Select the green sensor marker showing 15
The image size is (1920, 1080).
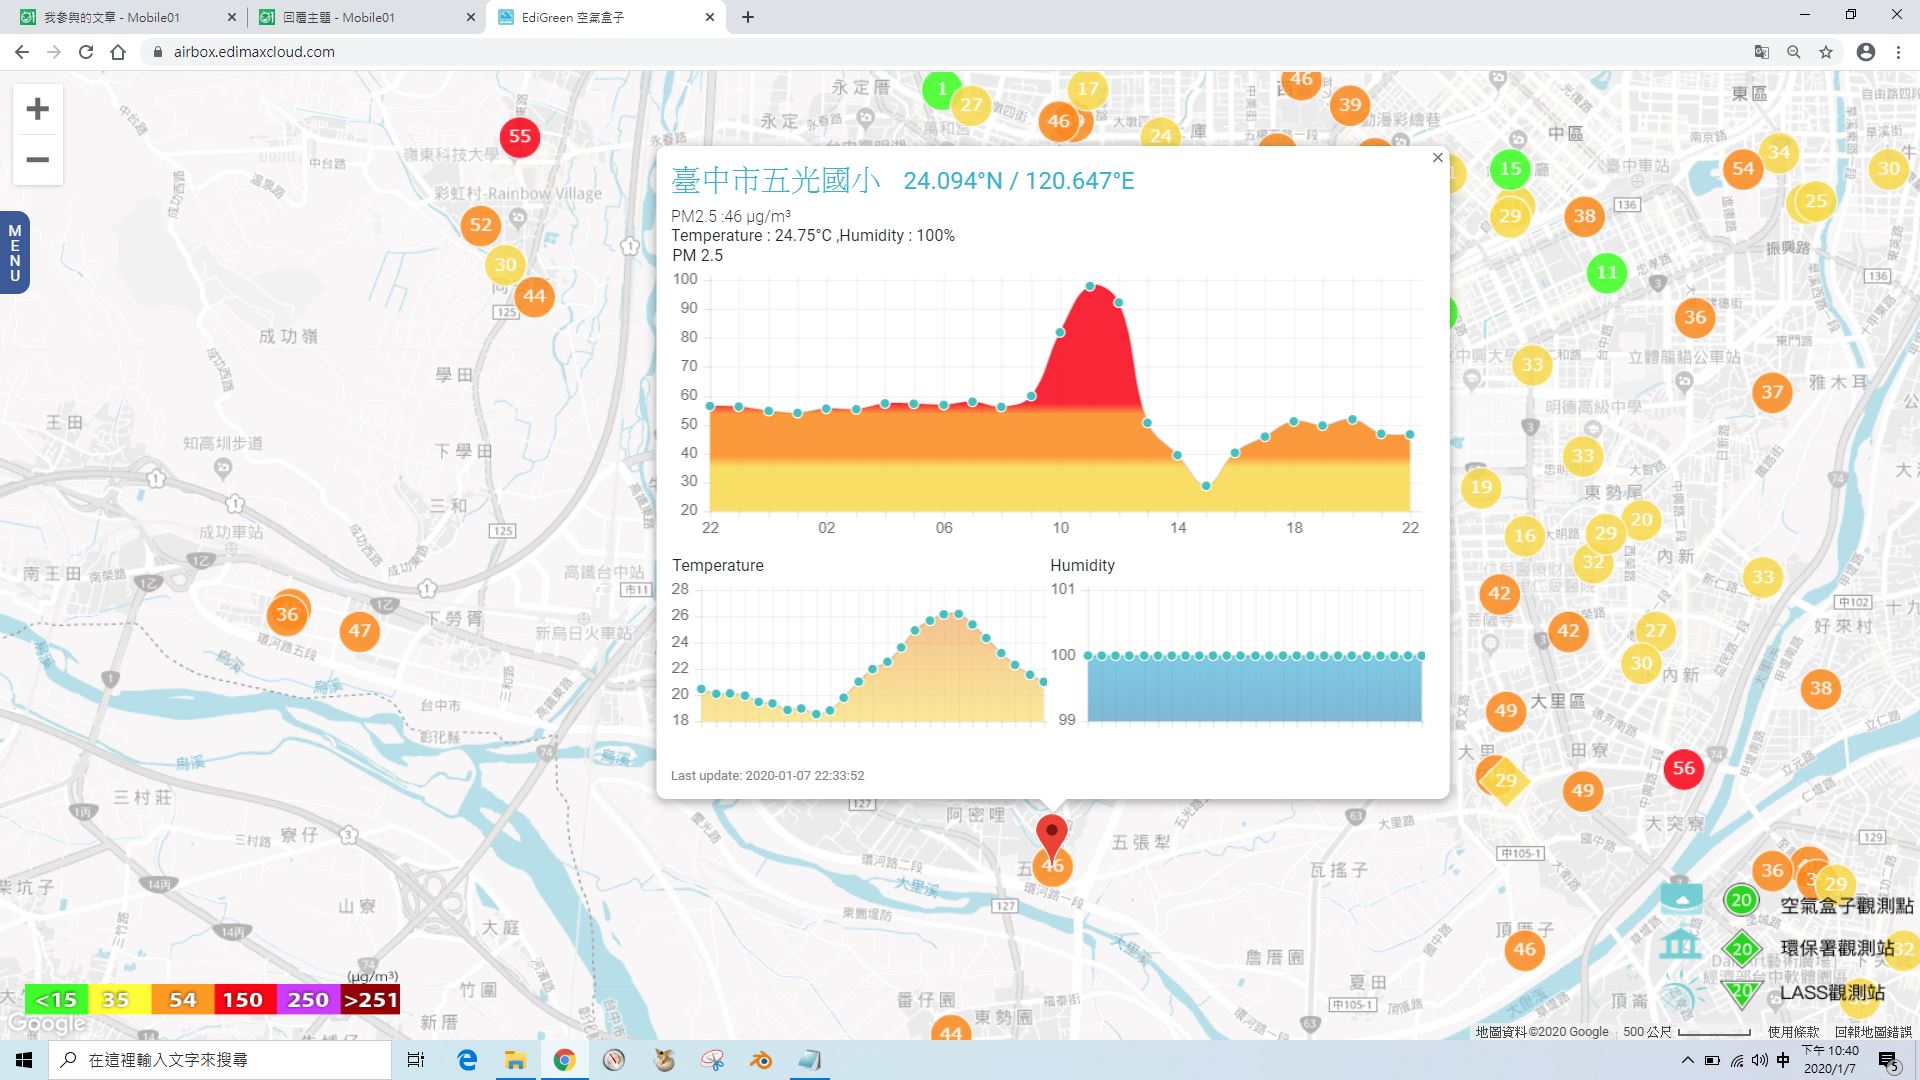click(1510, 168)
